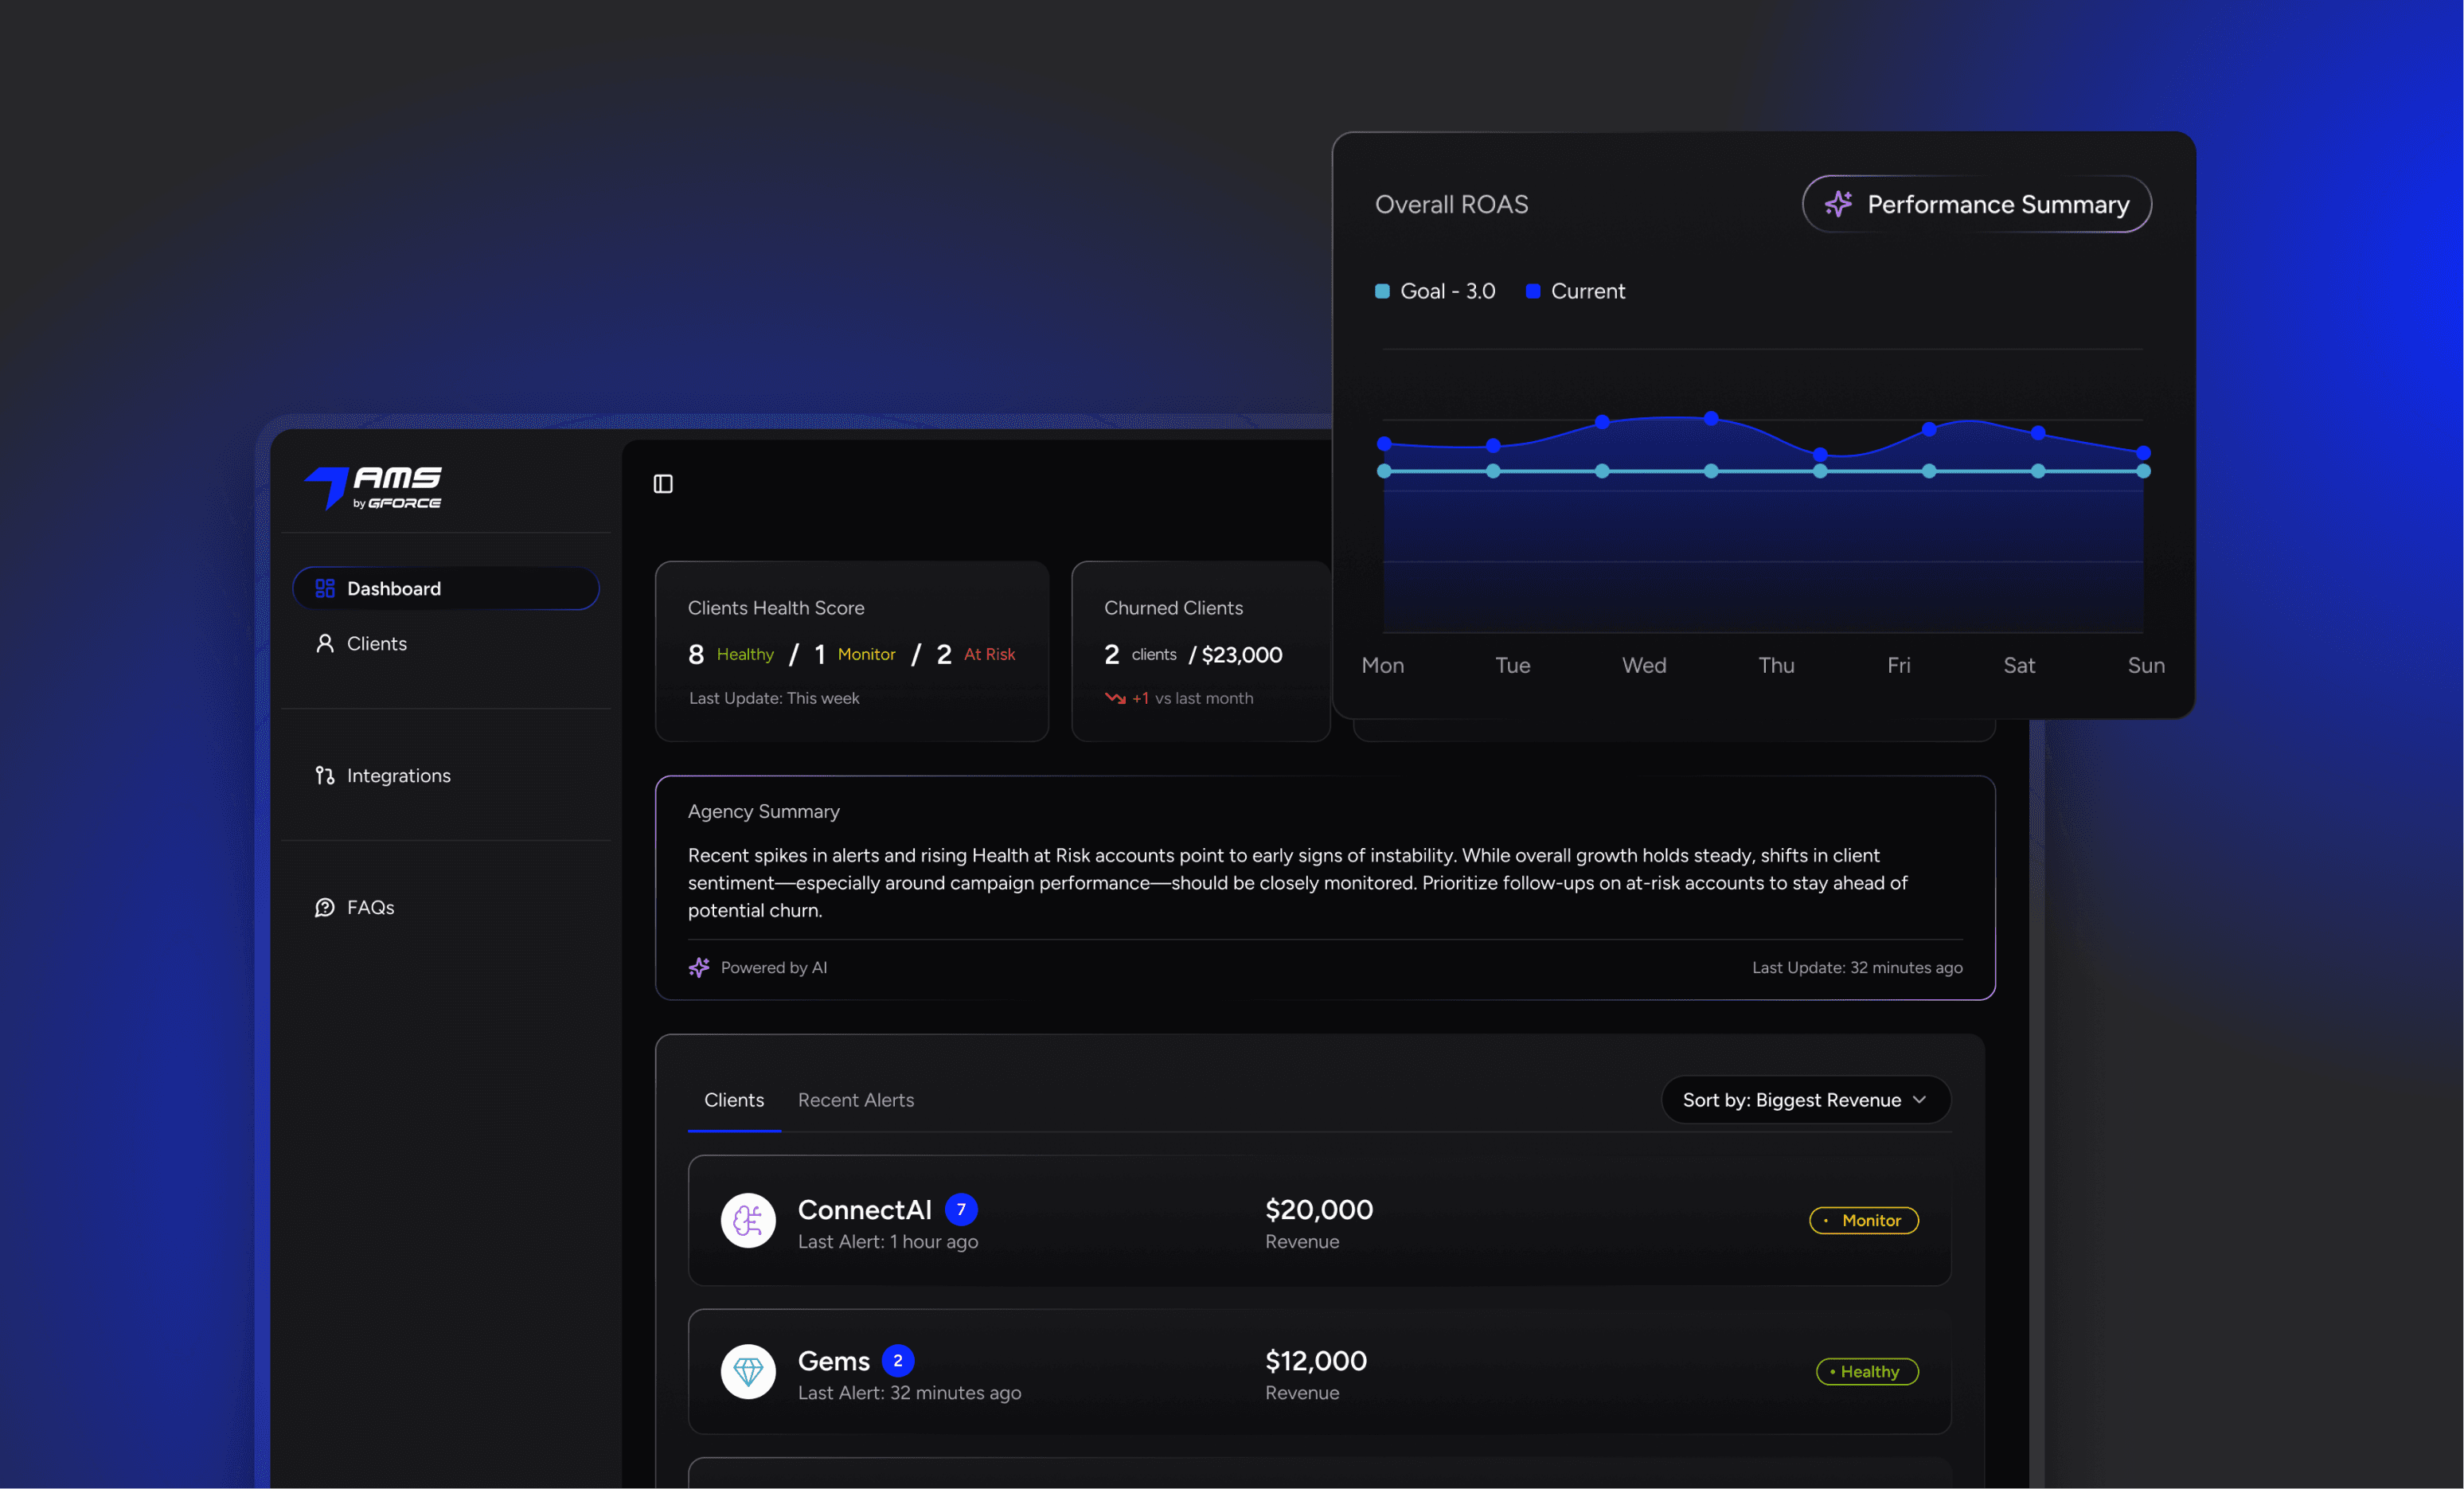Open the Sort by Biggest Revenue dropdown
This screenshot has height=1489, width=2464.
[x=1806, y=1100]
